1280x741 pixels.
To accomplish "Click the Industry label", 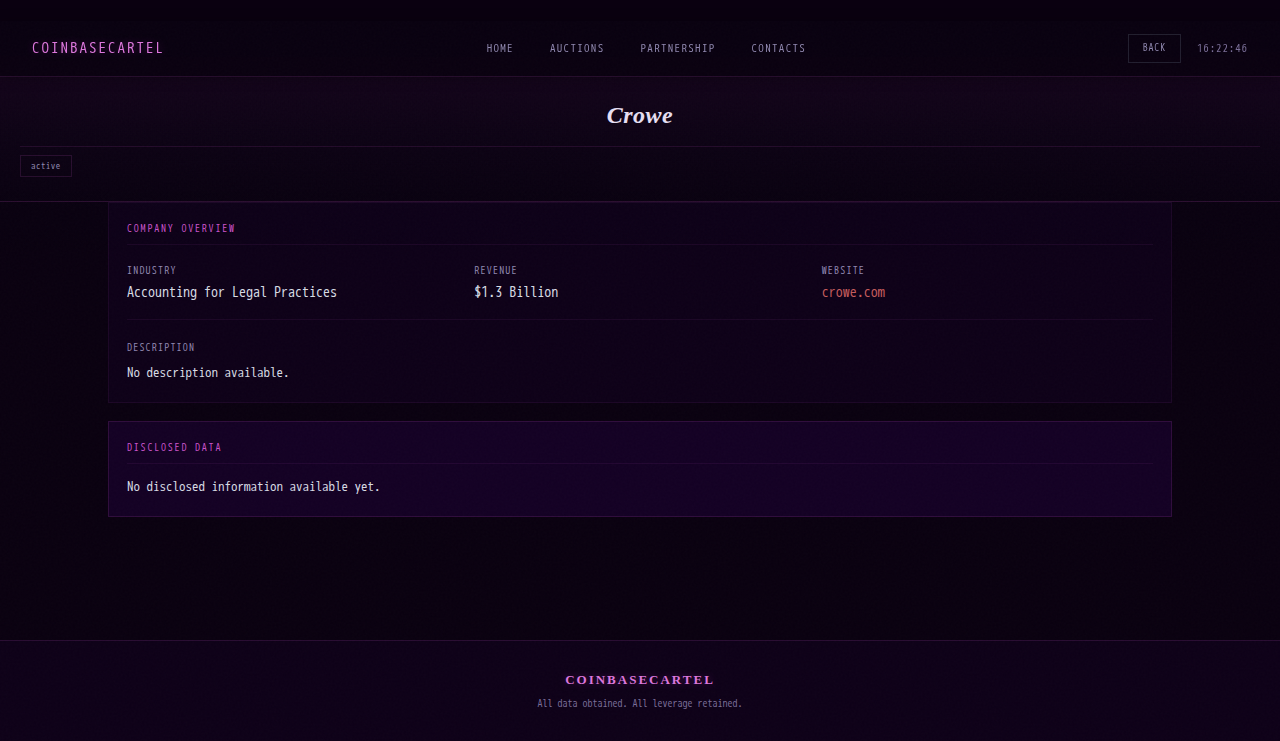I will point(151,270).
